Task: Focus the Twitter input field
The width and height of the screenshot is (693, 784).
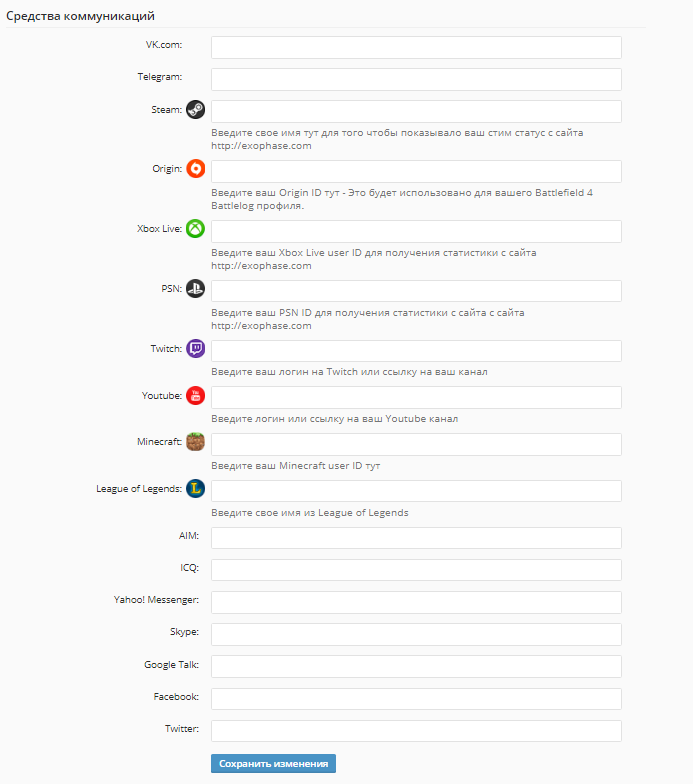Action: [x=416, y=731]
